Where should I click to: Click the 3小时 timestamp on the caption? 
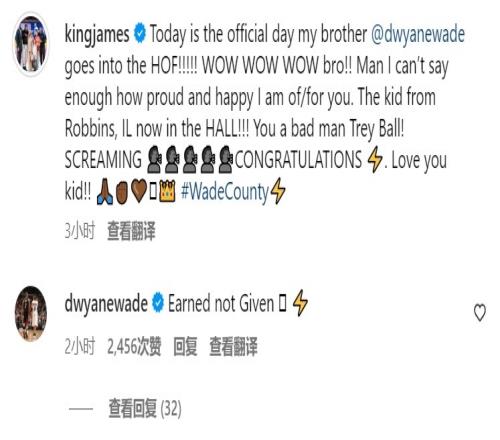pyautogui.click(x=80, y=231)
